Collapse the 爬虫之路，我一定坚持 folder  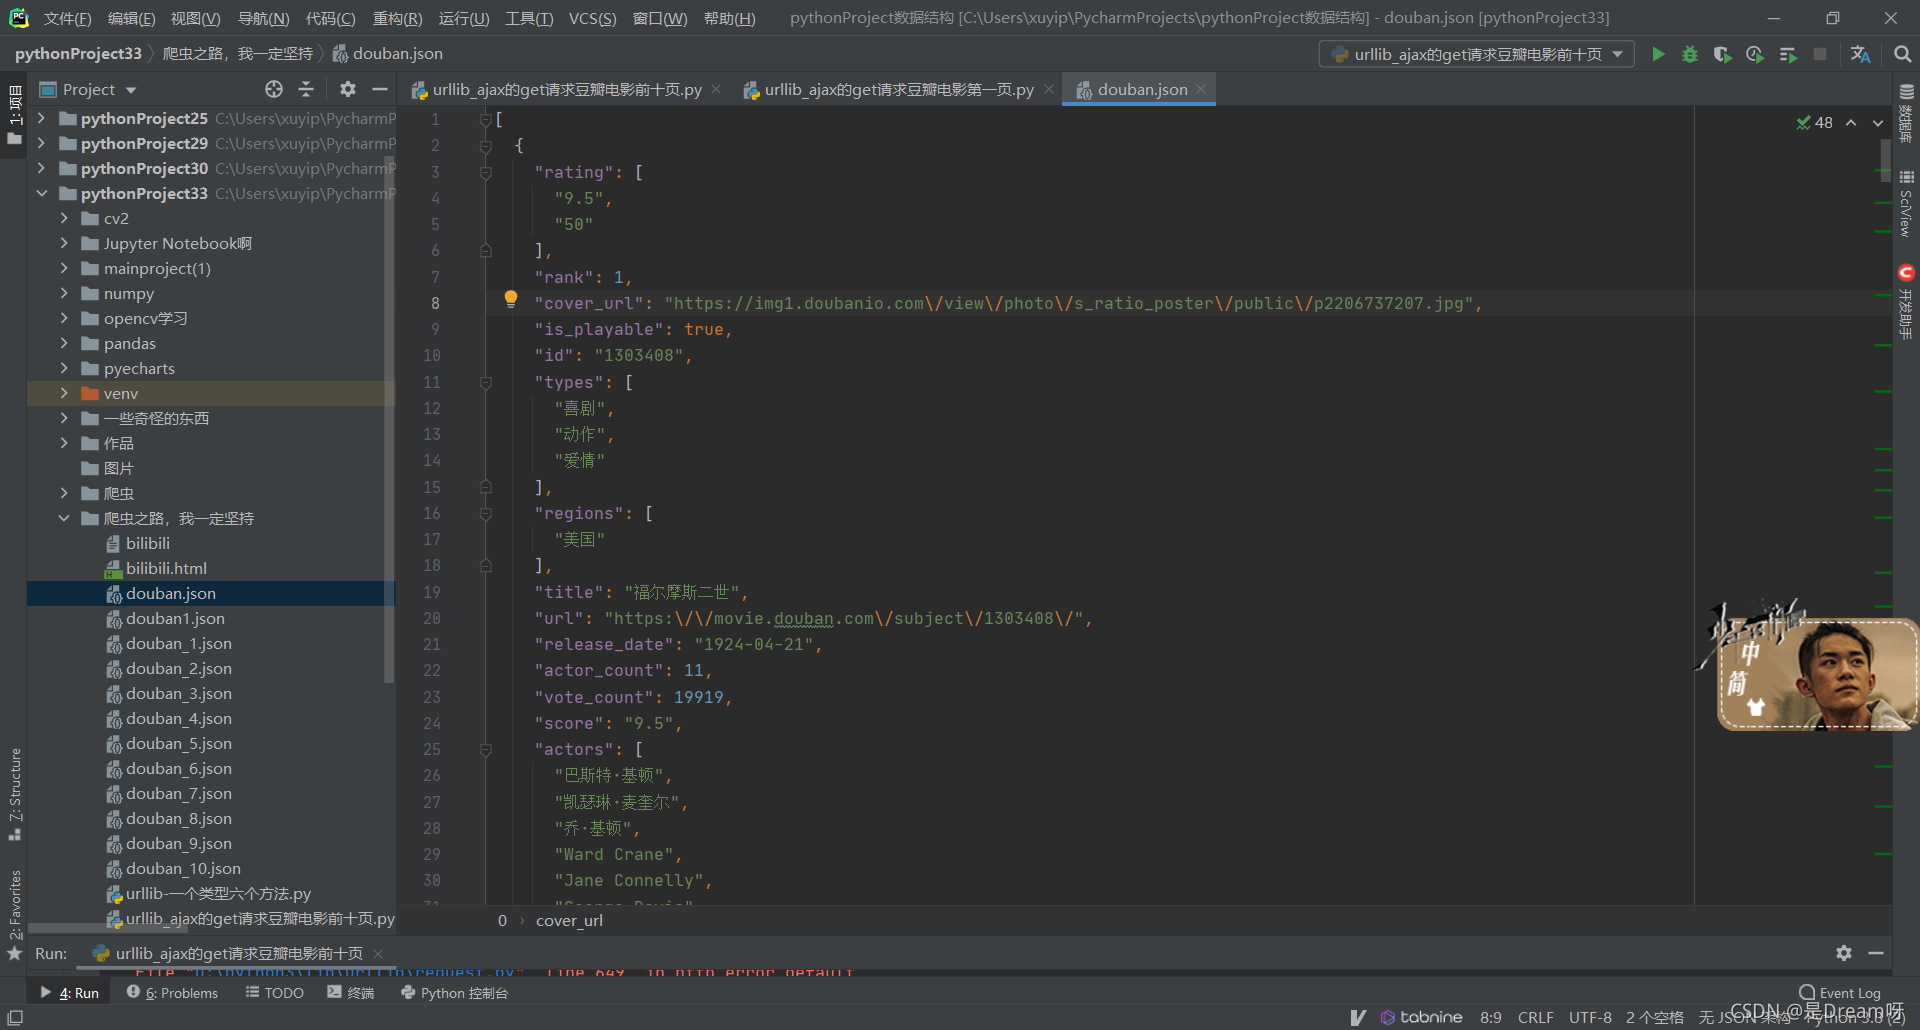coord(64,518)
